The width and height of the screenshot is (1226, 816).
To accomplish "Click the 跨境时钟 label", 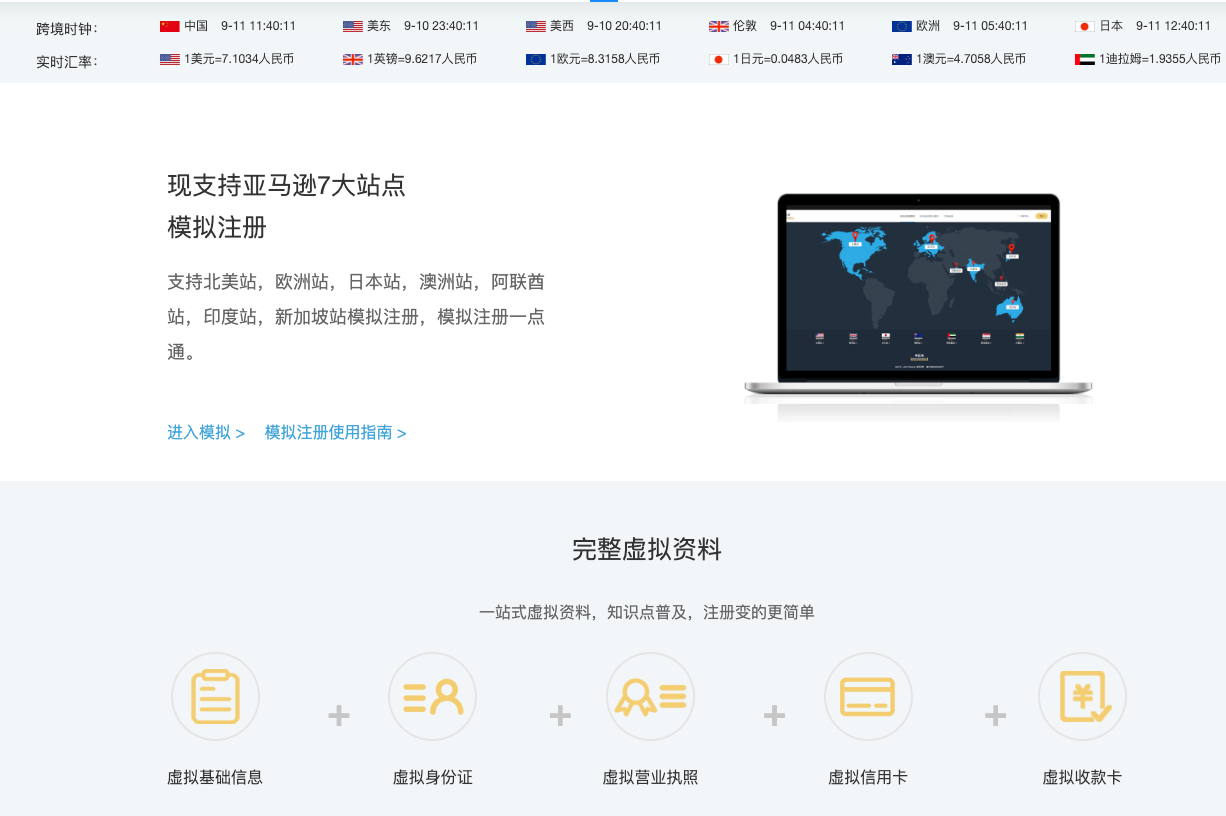I will (x=67, y=29).
